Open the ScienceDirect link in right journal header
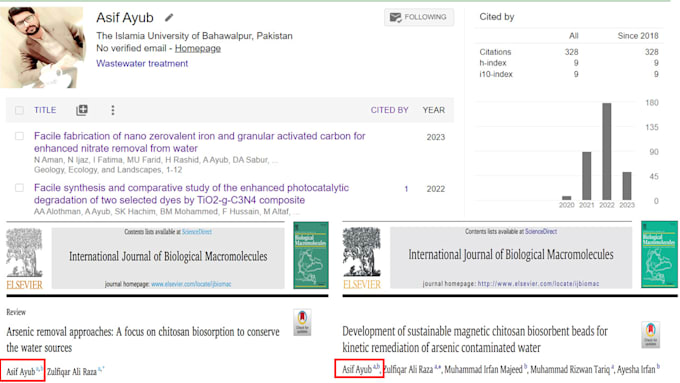The height and width of the screenshot is (383, 680). click(x=541, y=232)
